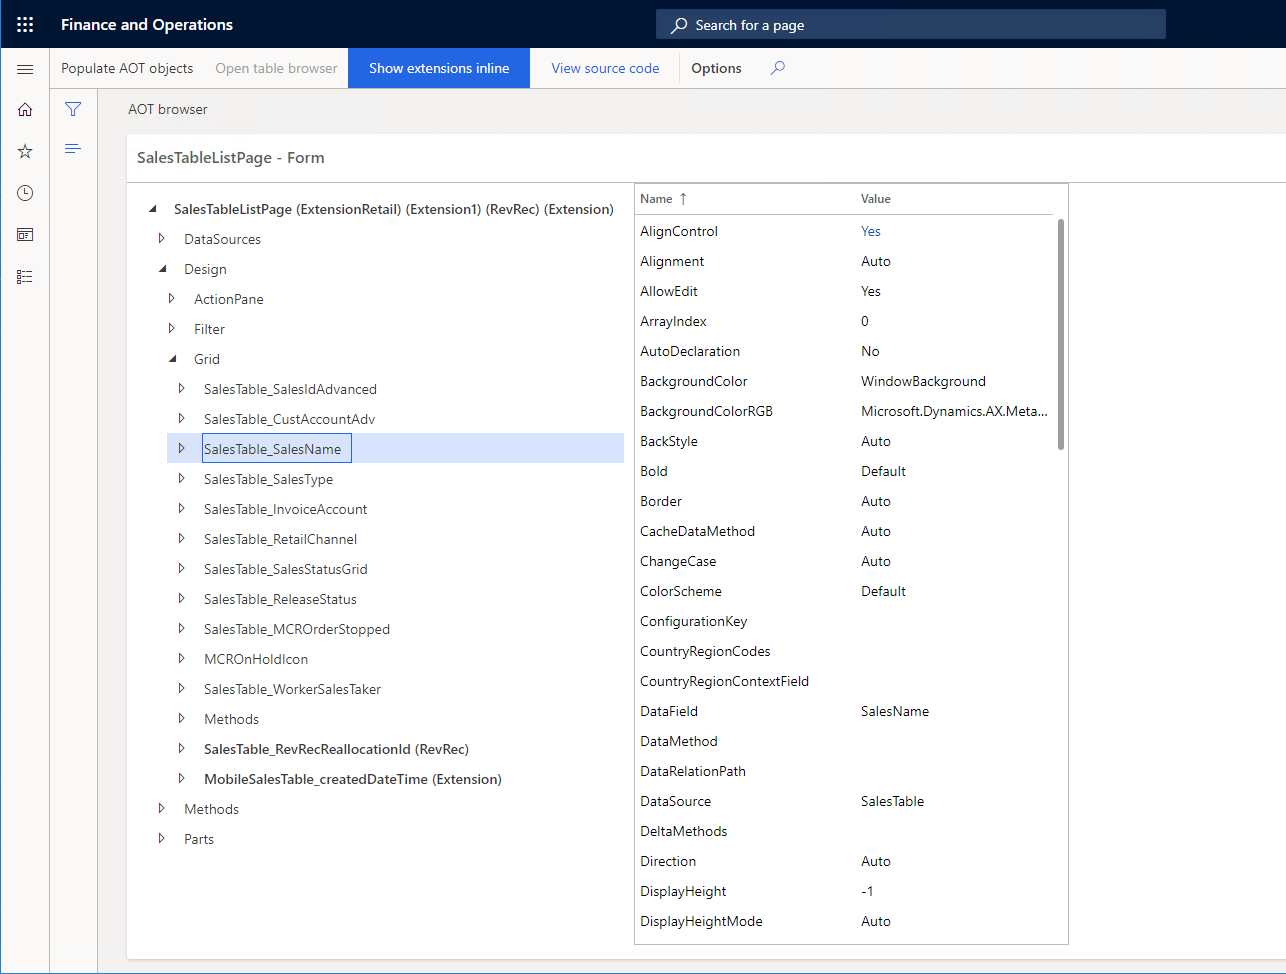Show filter pane funnel icon
Screen dimensions: 1286x974
[x=73, y=109]
